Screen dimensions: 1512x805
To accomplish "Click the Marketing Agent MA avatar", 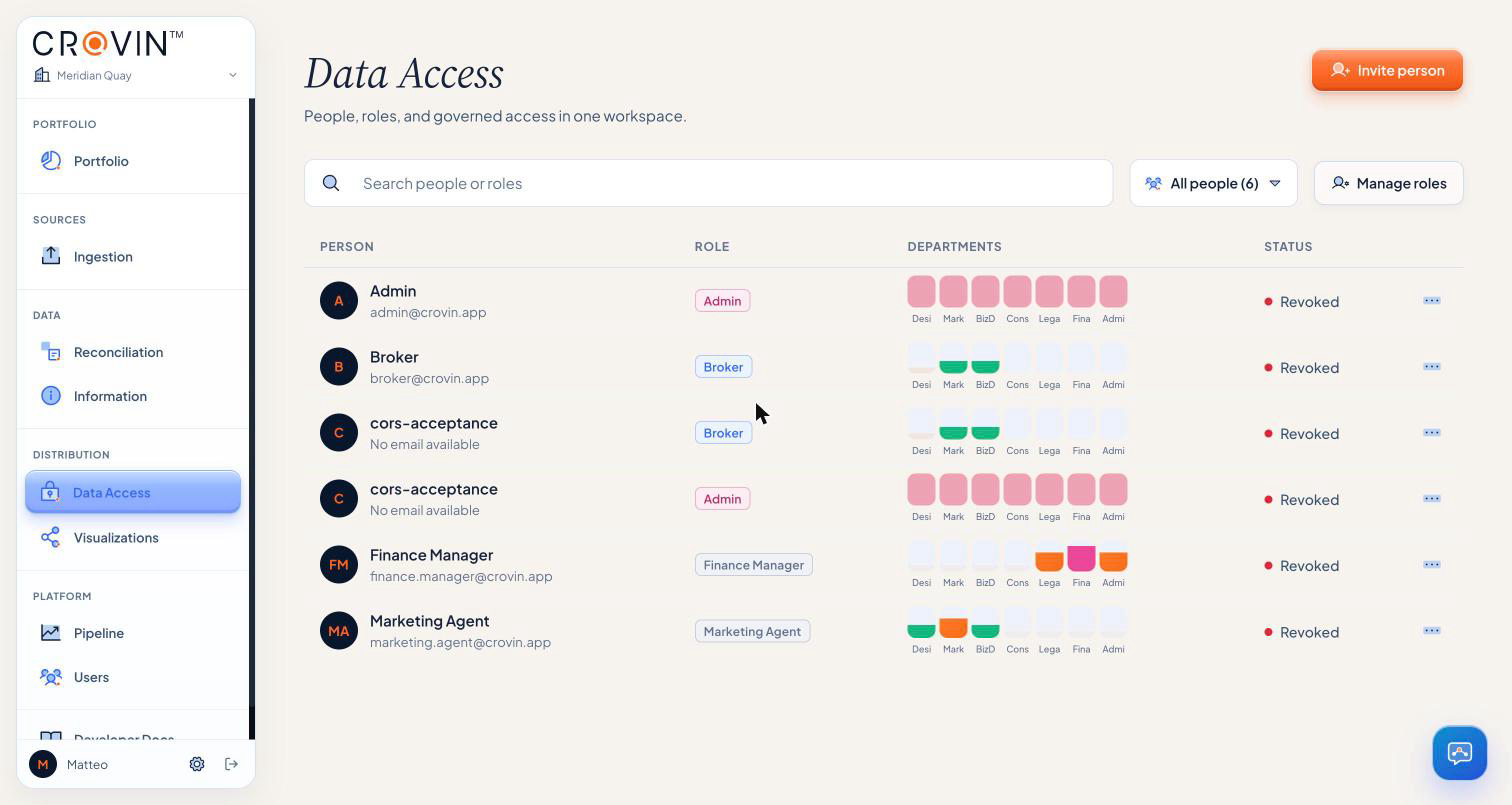I will [339, 631].
